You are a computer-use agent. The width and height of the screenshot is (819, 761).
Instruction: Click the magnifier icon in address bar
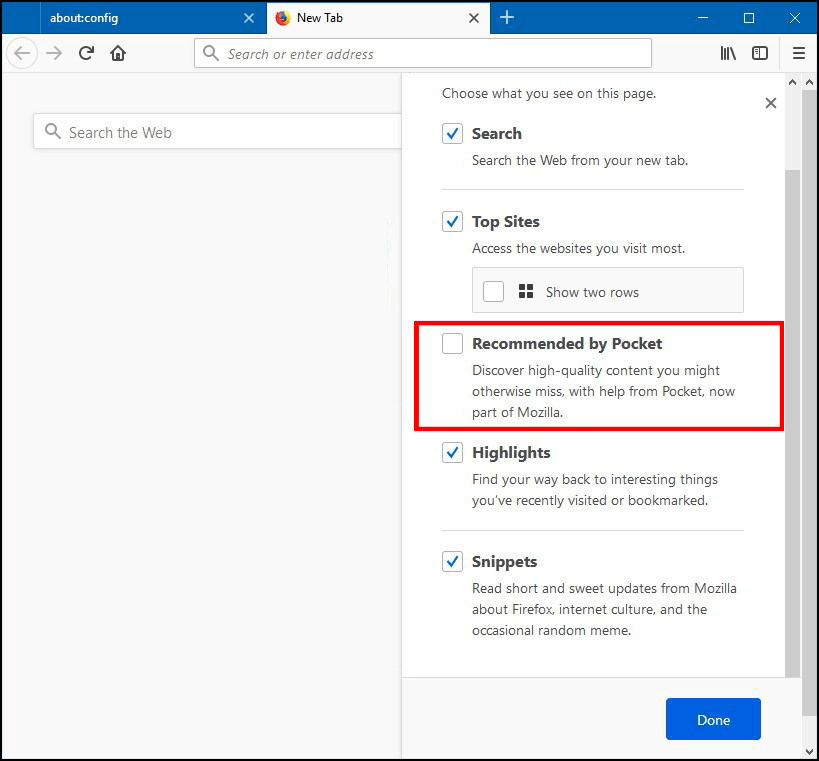click(210, 53)
